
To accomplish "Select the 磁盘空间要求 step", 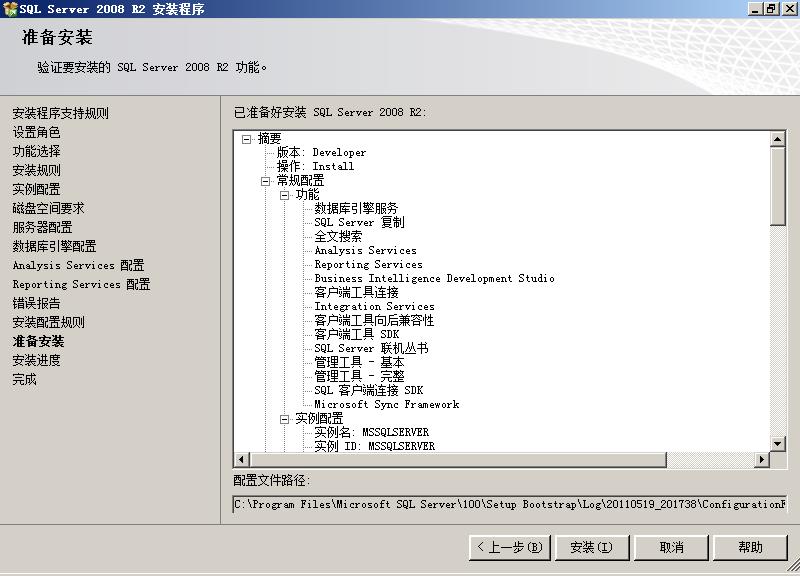I will 48,208.
